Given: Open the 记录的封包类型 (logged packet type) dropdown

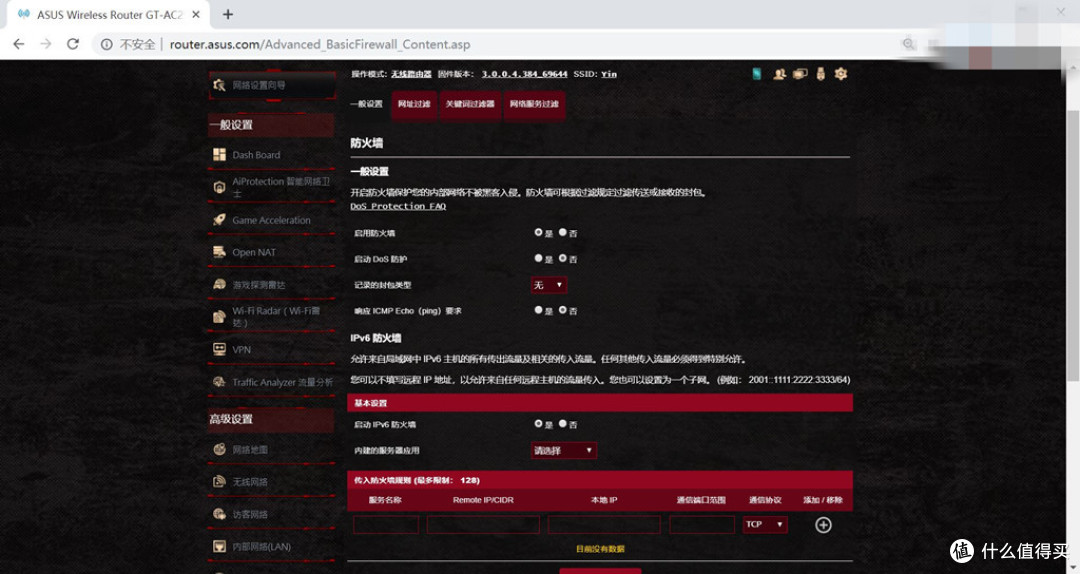Looking at the screenshot, I should (x=549, y=285).
